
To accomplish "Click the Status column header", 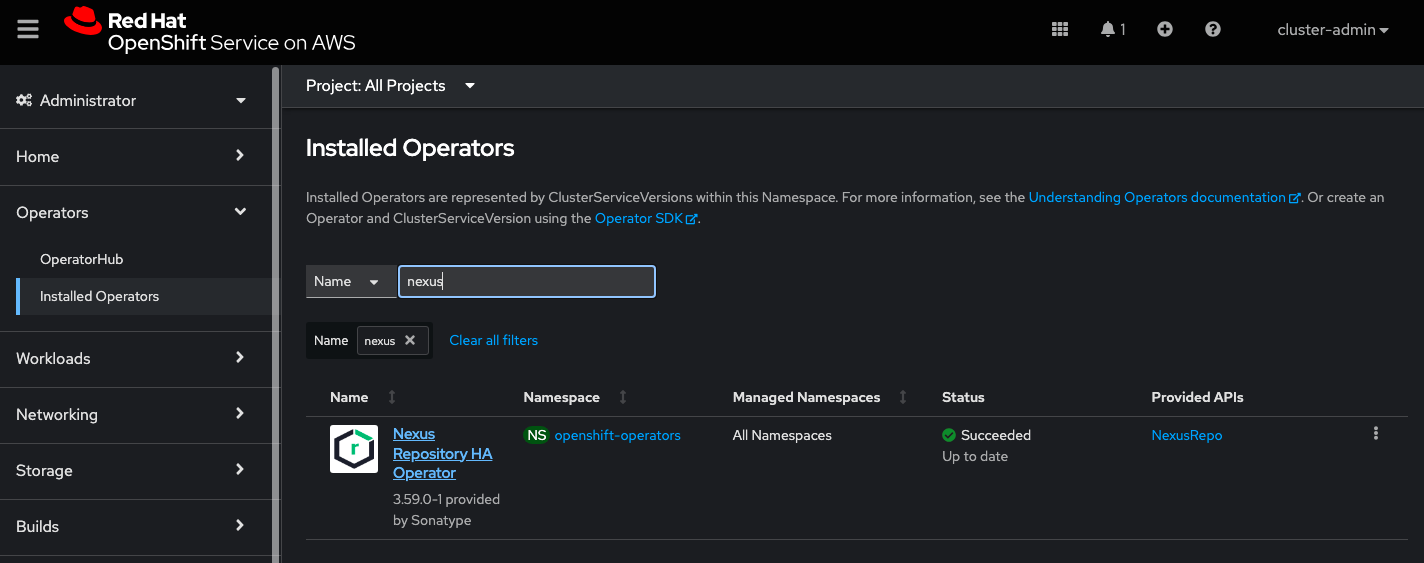I will 963,397.
